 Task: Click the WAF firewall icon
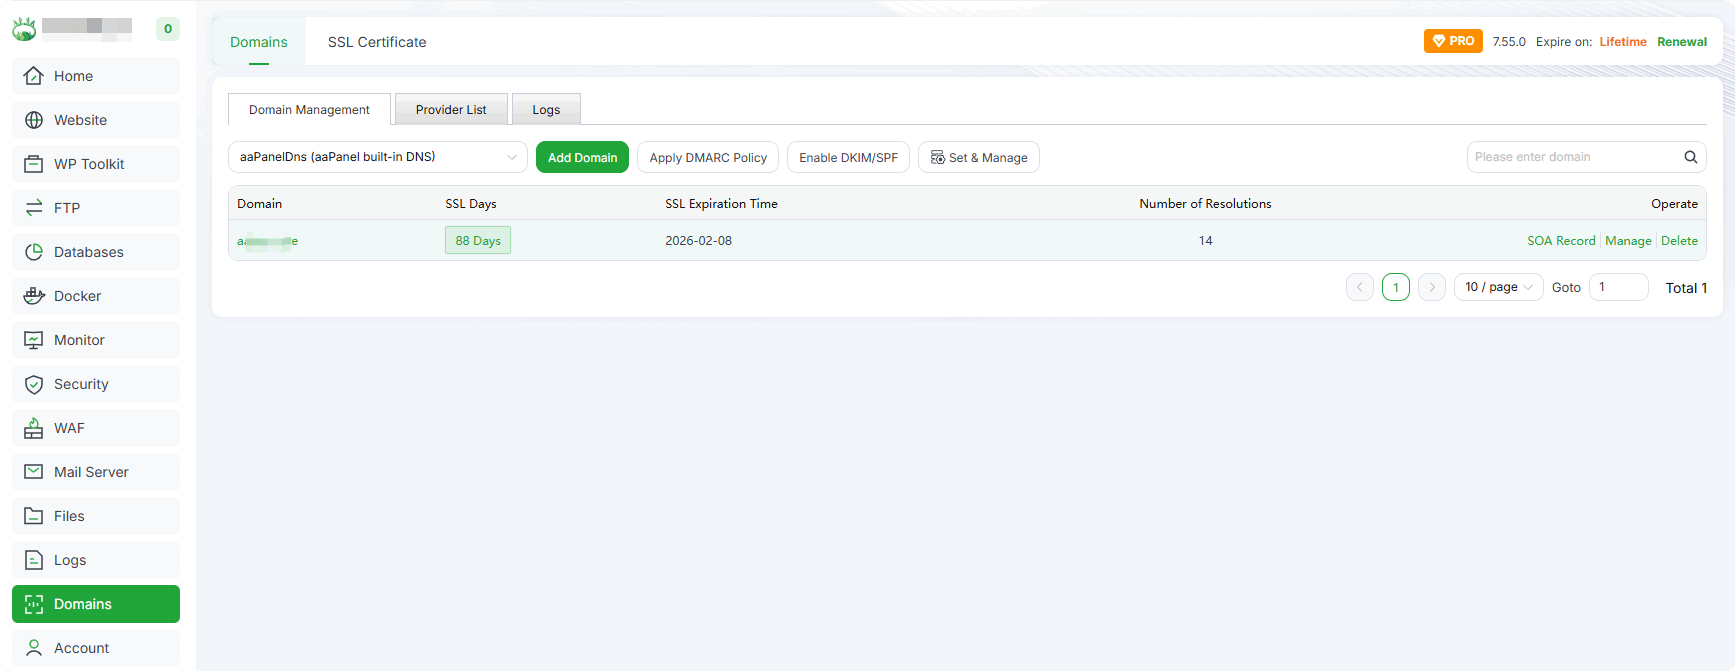point(34,428)
